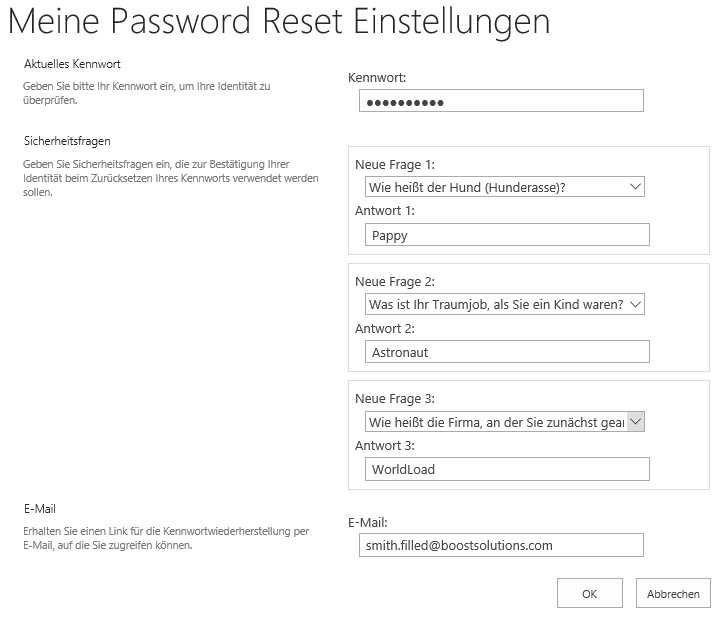Click the chevron on the Traumjob question dropdown
This screenshot has height=619, width=719.
(635, 304)
